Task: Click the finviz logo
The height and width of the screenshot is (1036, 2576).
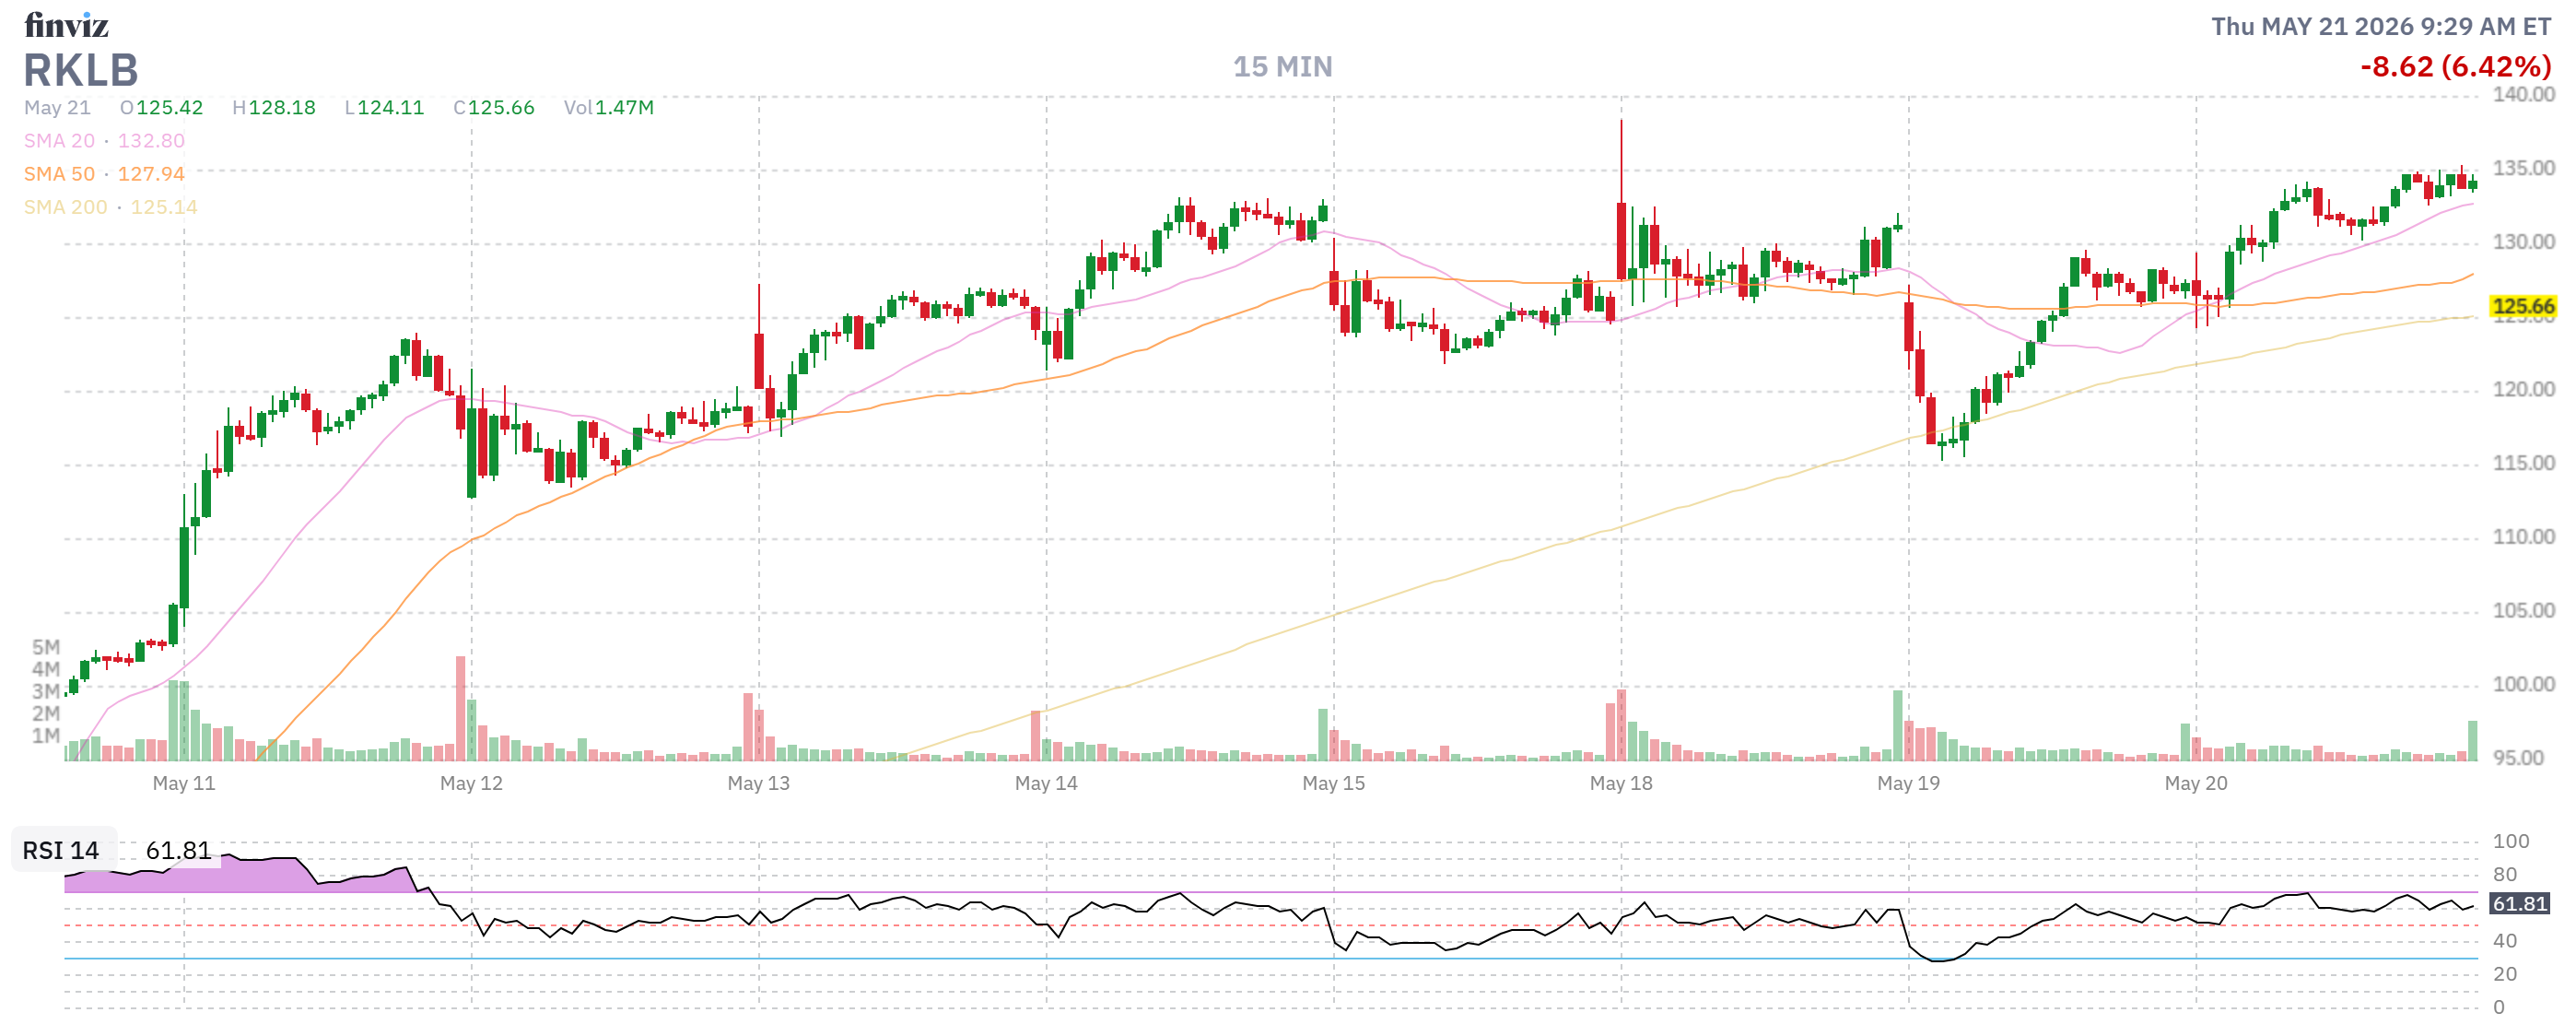Action: tap(66, 24)
